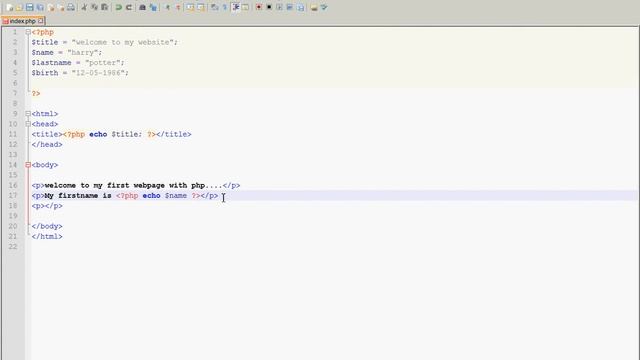Click the "harry" string value
The width and height of the screenshot is (640, 360).
pos(83,53)
